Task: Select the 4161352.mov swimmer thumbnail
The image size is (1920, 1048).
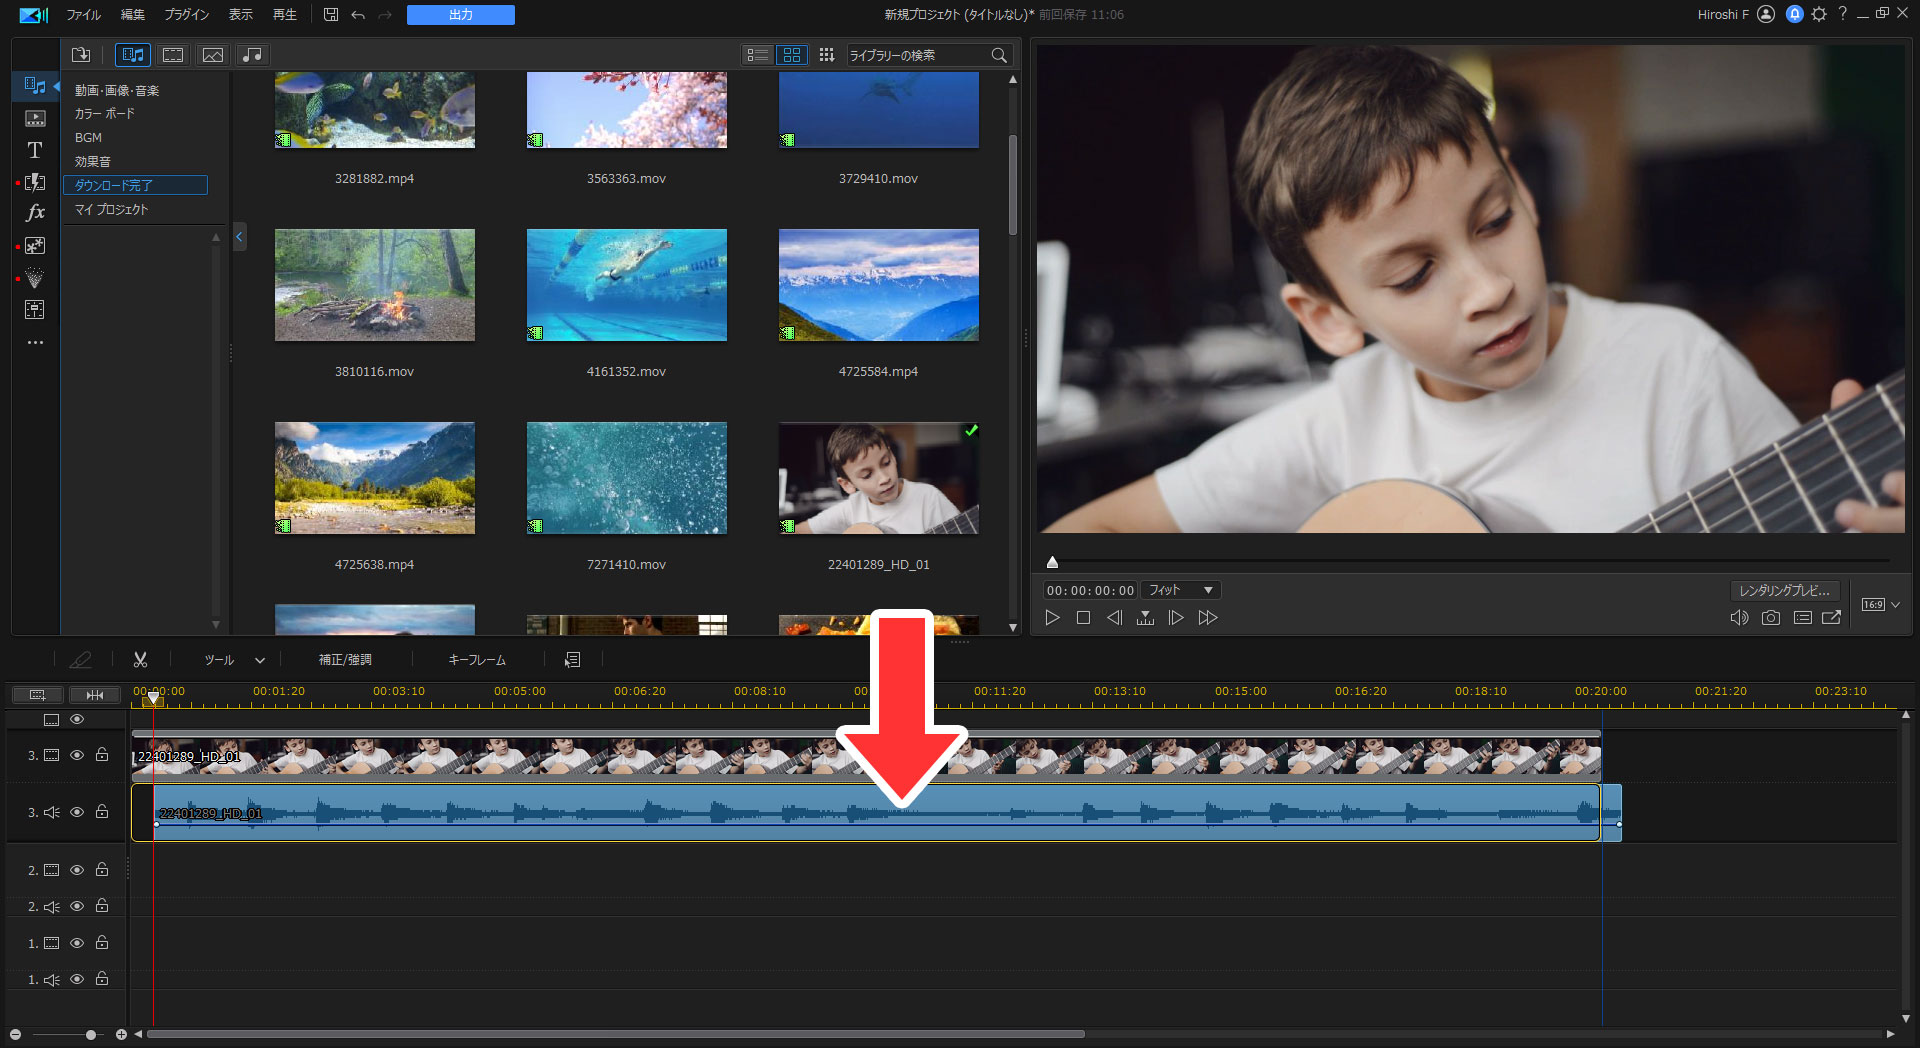Action: [x=627, y=285]
